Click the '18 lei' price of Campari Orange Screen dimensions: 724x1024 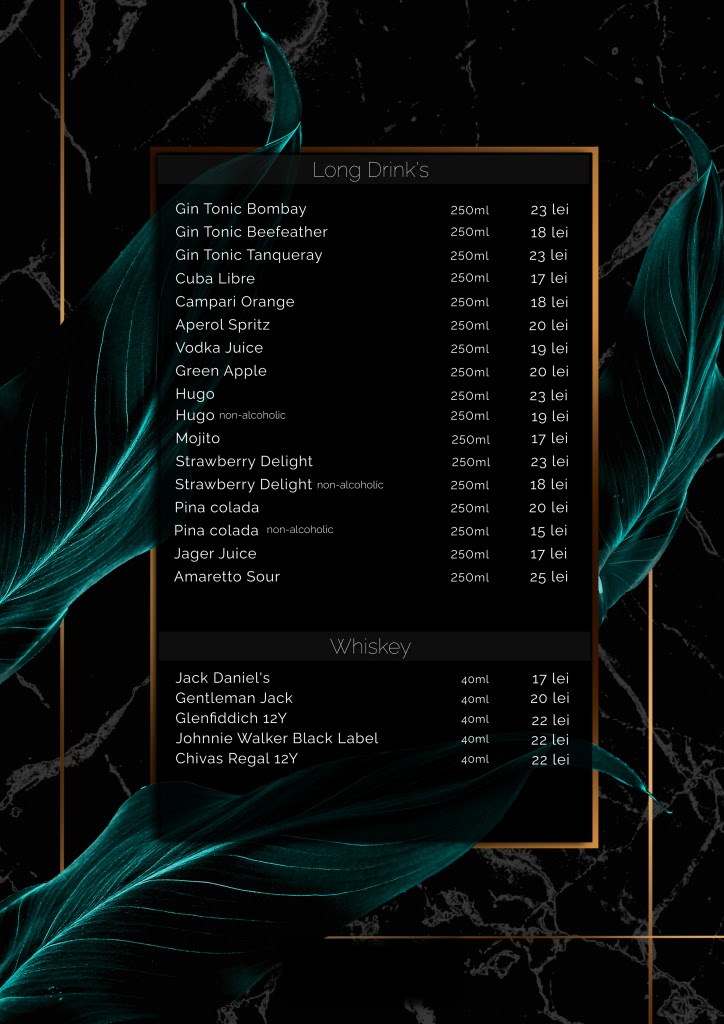coord(550,302)
